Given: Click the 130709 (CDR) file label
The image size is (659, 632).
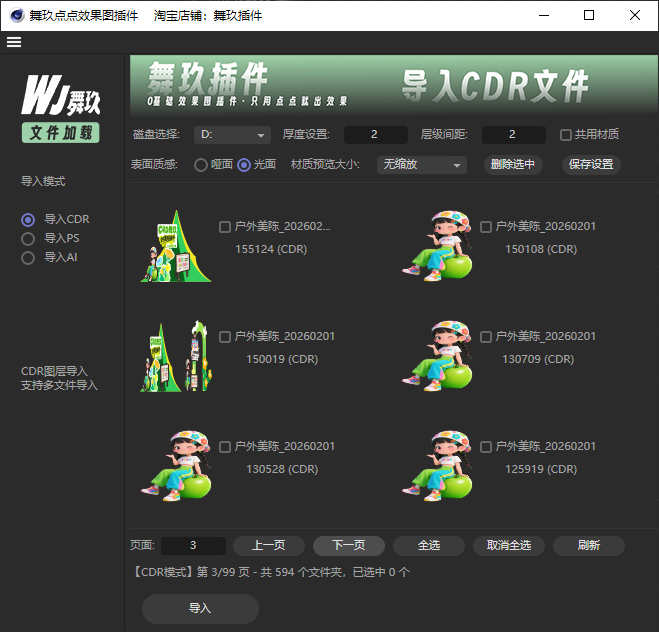Looking at the screenshot, I should click(x=538, y=360).
